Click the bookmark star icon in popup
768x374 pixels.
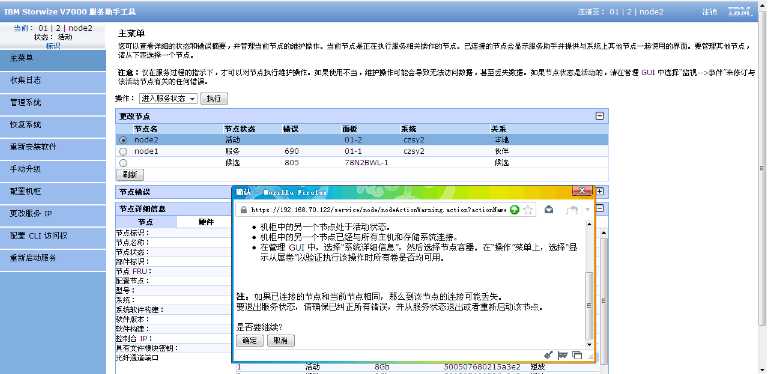tap(528, 210)
